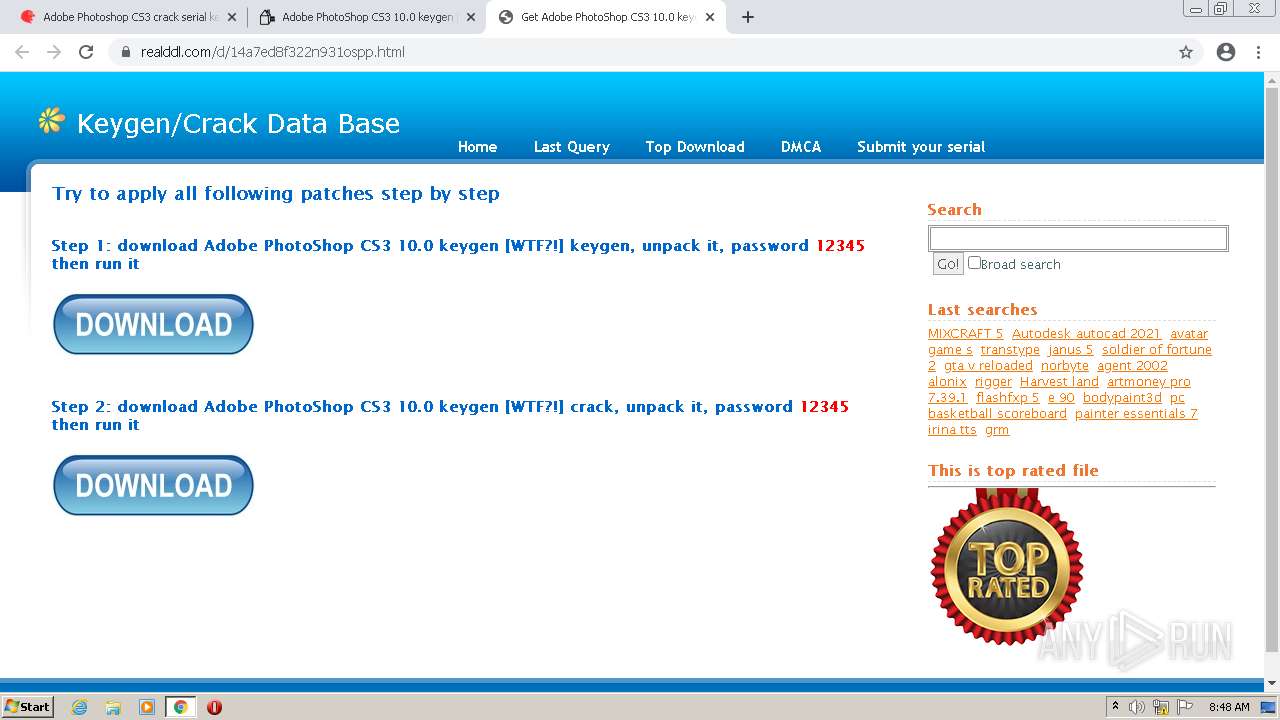The width and height of the screenshot is (1280, 720).
Task: Open the Top Download menu item
Action: [695, 147]
